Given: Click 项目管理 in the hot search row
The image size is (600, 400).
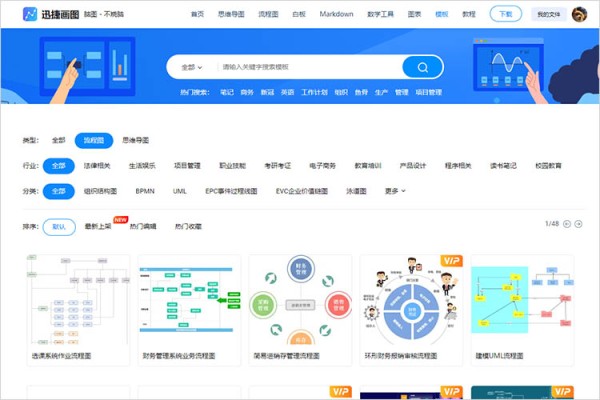Looking at the screenshot, I should tap(429, 92).
